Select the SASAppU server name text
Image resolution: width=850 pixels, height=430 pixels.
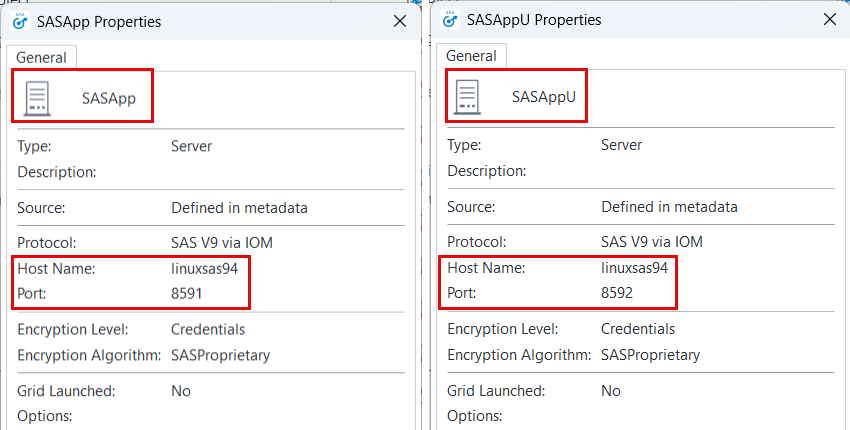click(x=544, y=97)
